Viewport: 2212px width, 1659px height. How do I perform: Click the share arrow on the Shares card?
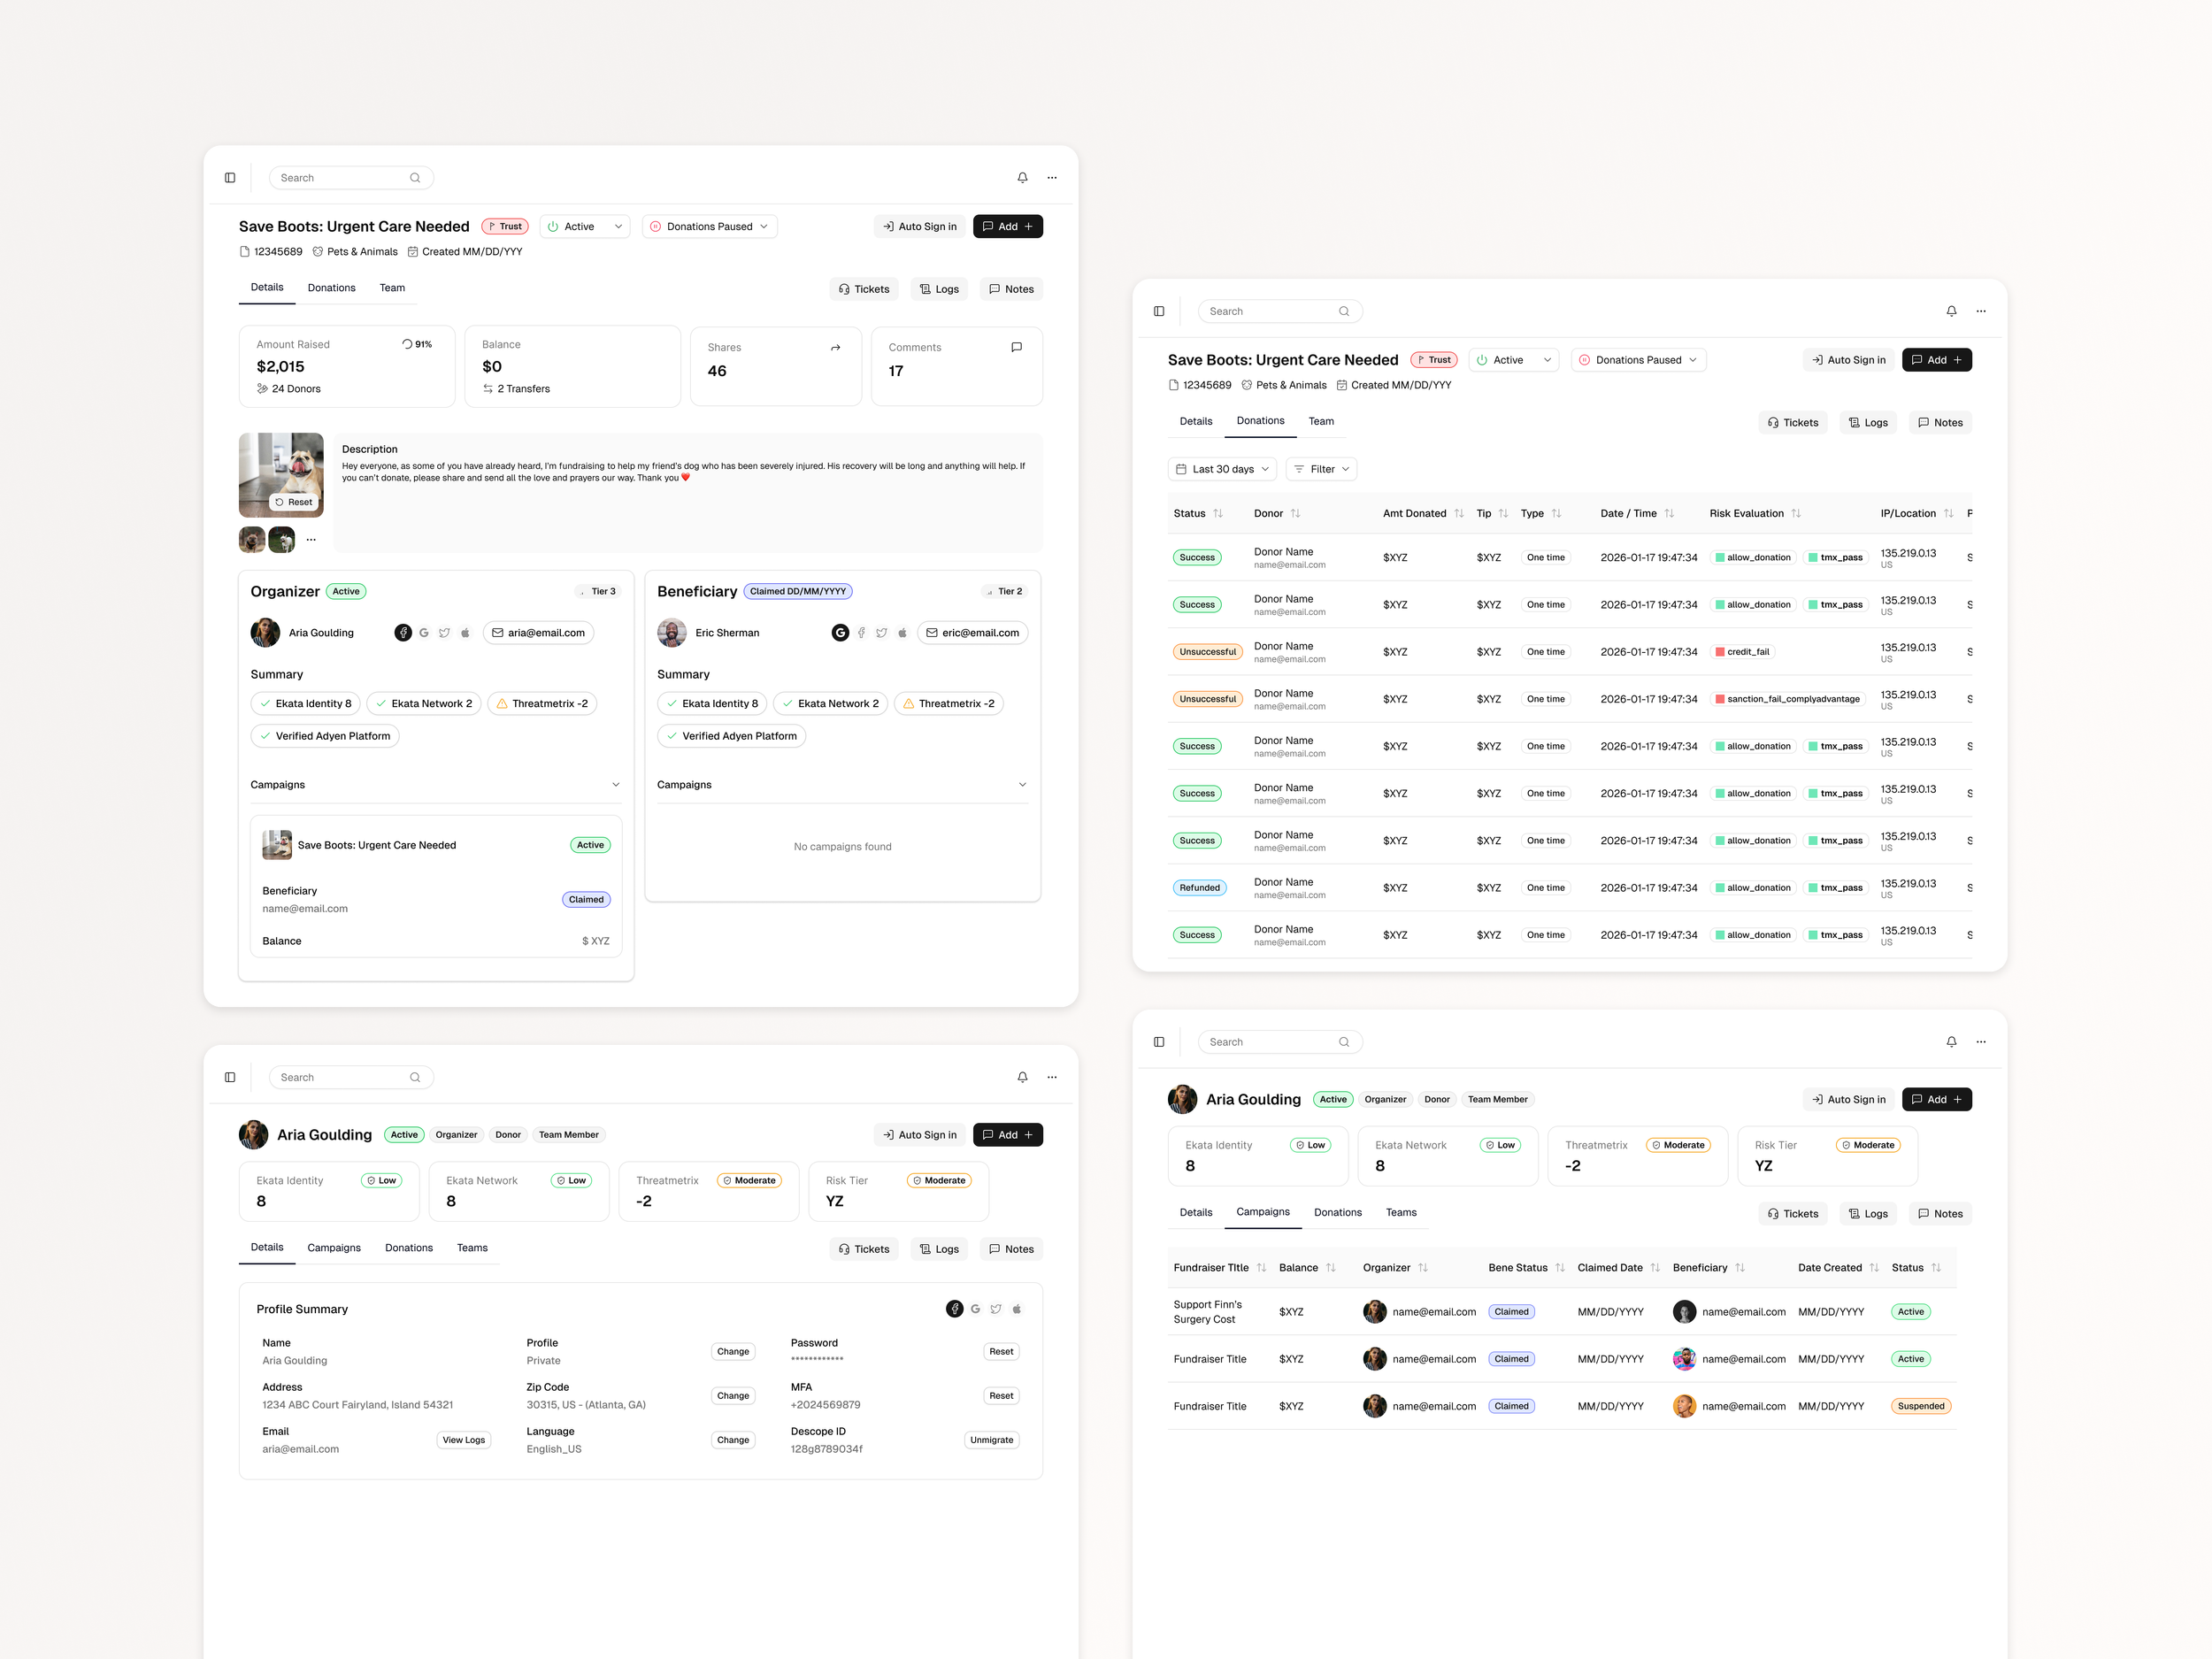click(836, 347)
